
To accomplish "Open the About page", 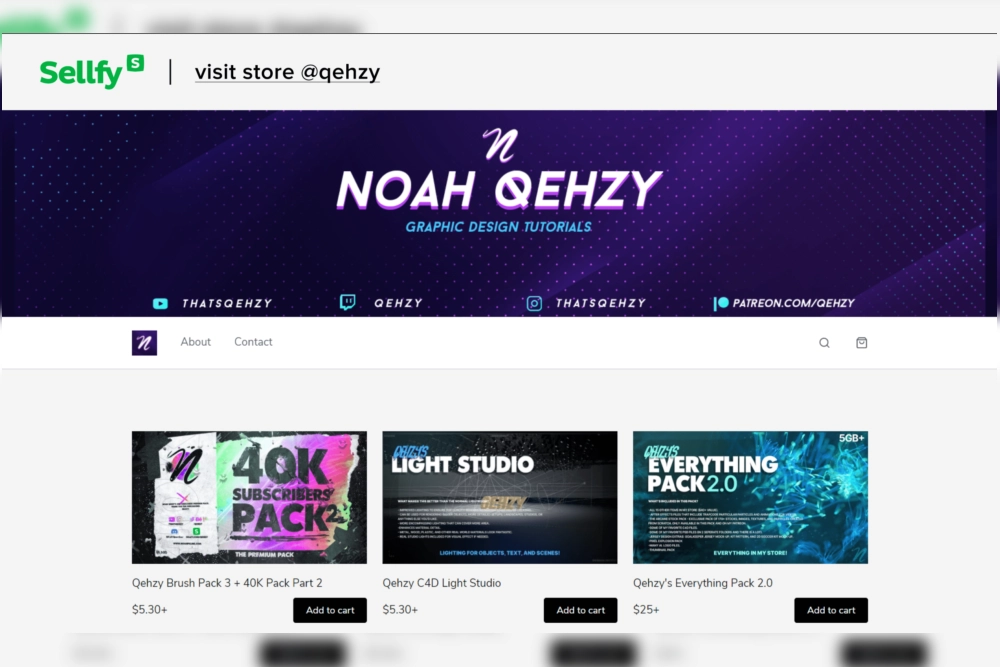I will tap(195, 342).
